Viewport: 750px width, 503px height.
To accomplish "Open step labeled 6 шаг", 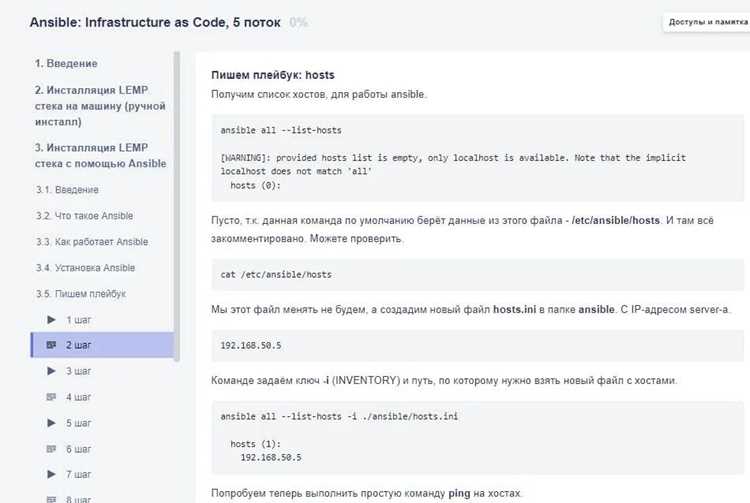I will coord(78,448).
